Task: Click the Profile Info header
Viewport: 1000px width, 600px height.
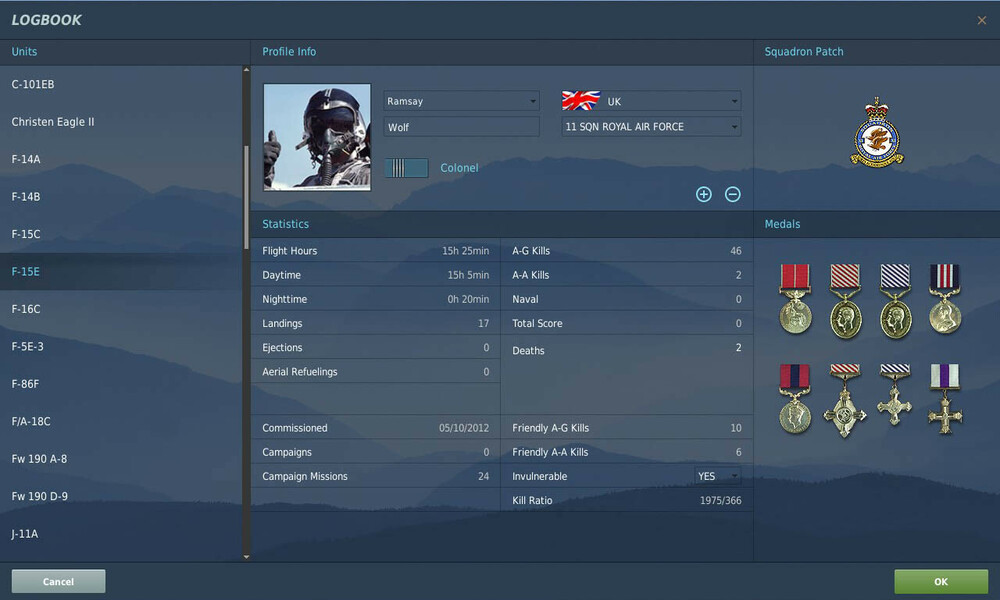Action: 289,52
